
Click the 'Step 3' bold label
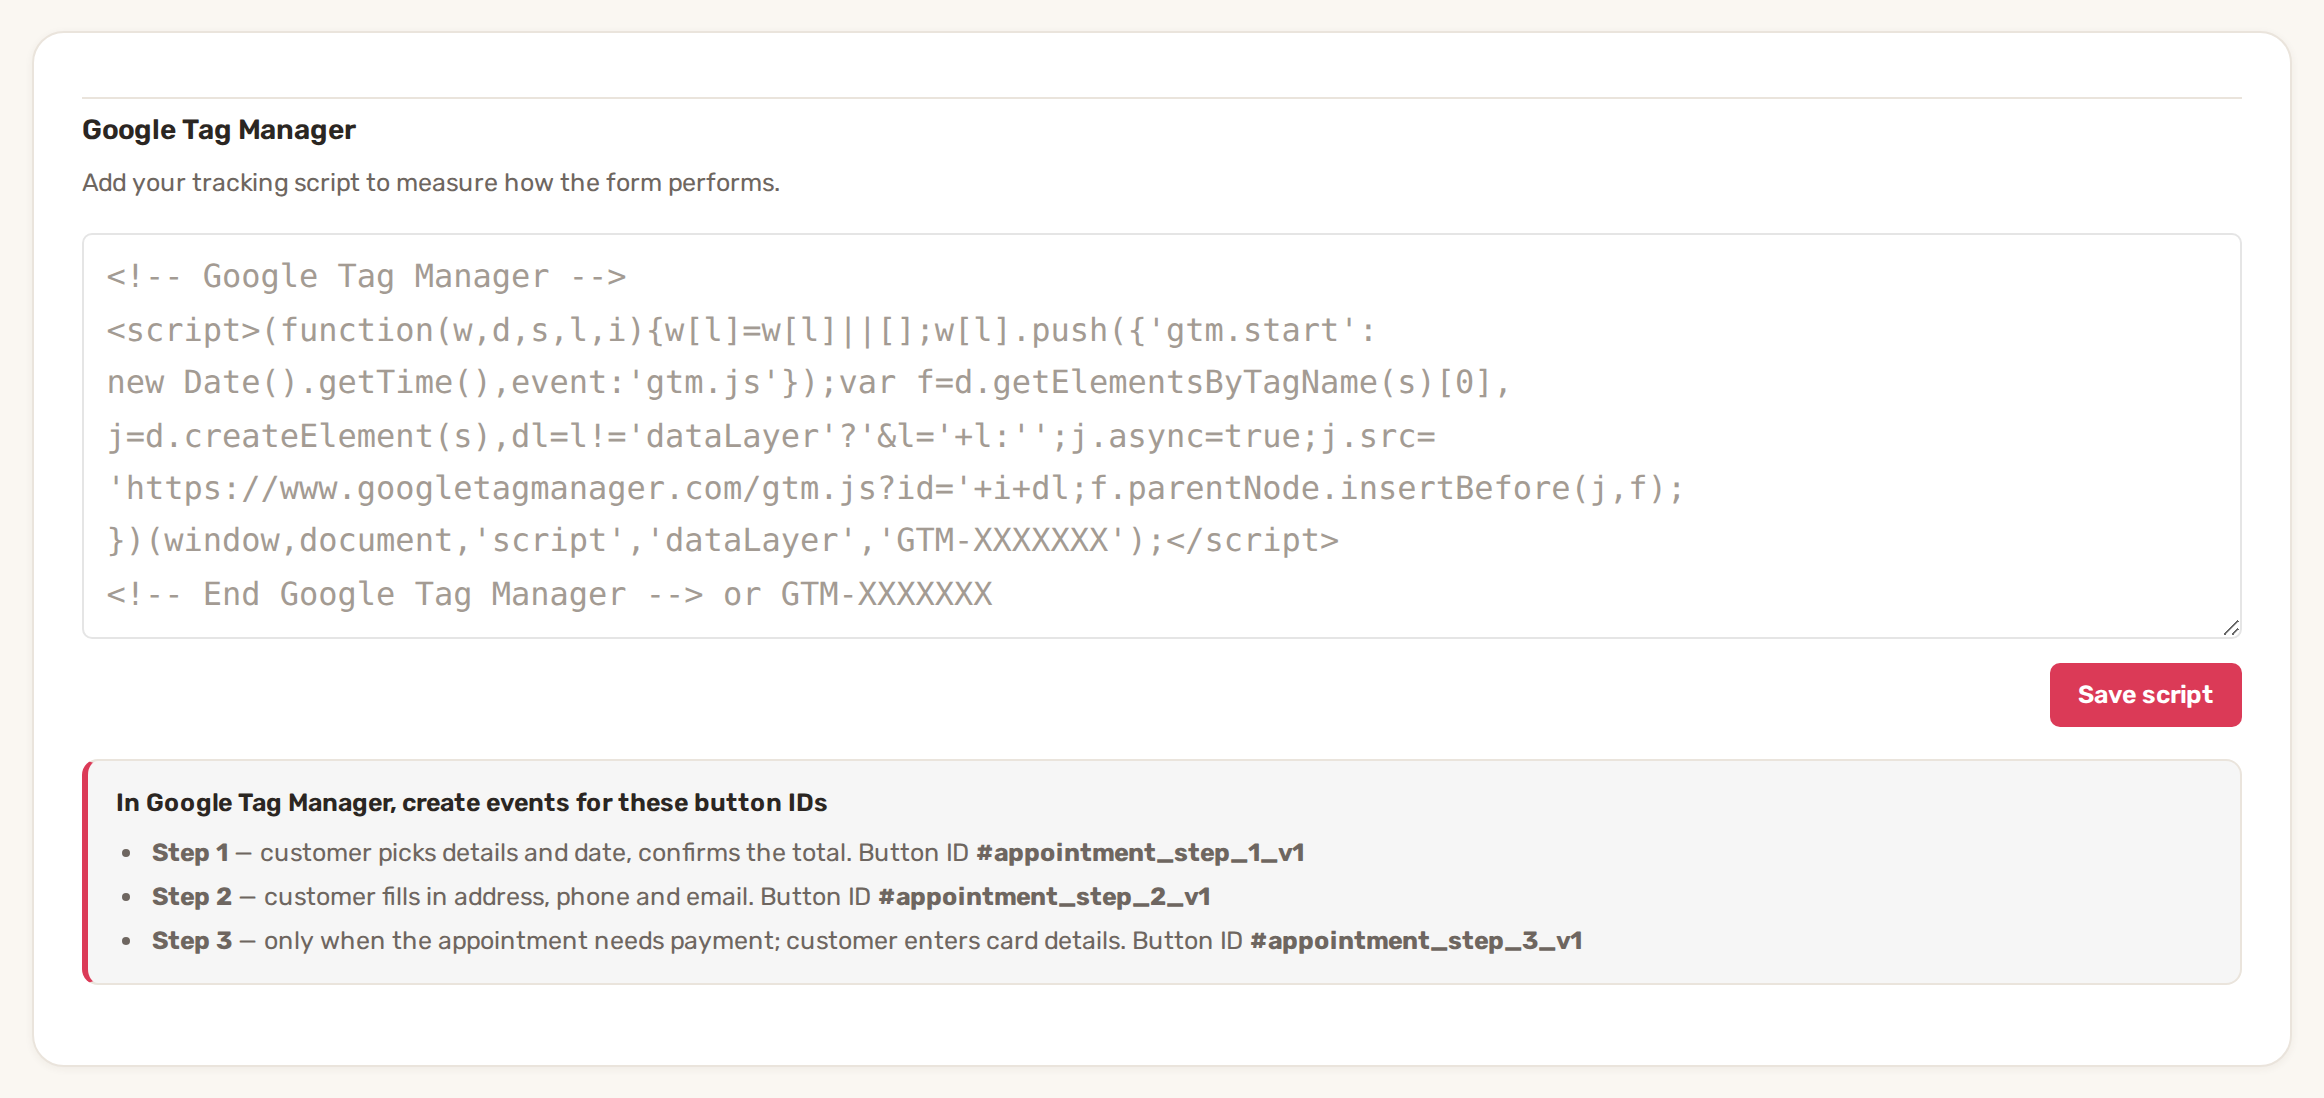[192, 941]
